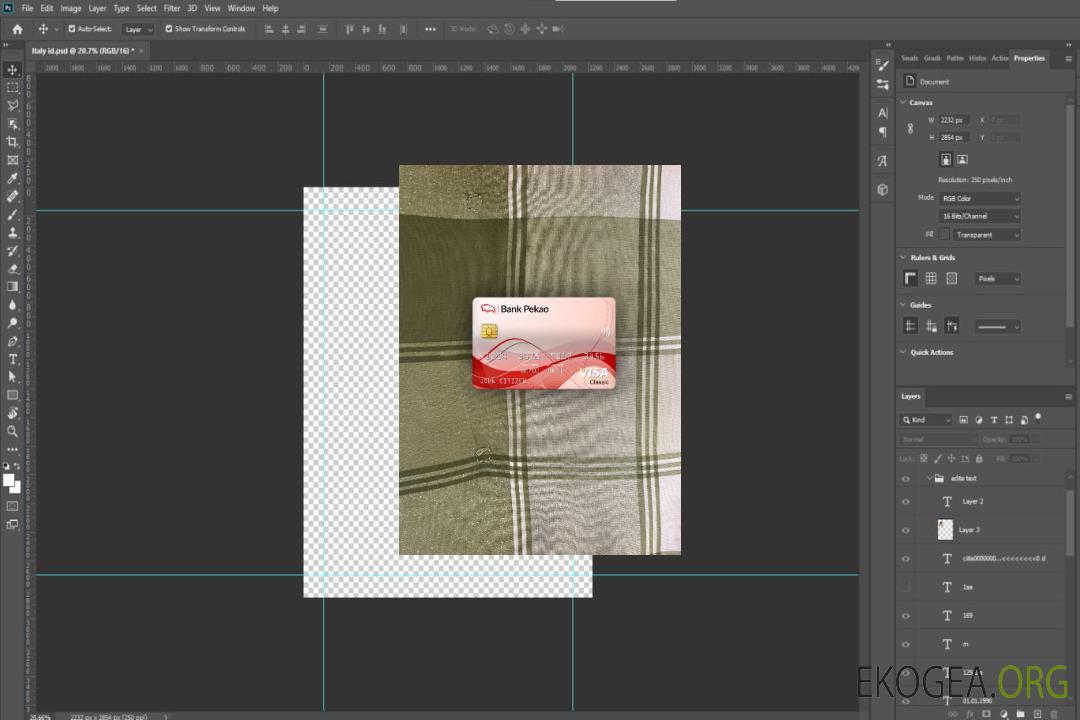Click the delete layer trash icon
Viewport: 1080px width, 720px height.
(1053, 714)
